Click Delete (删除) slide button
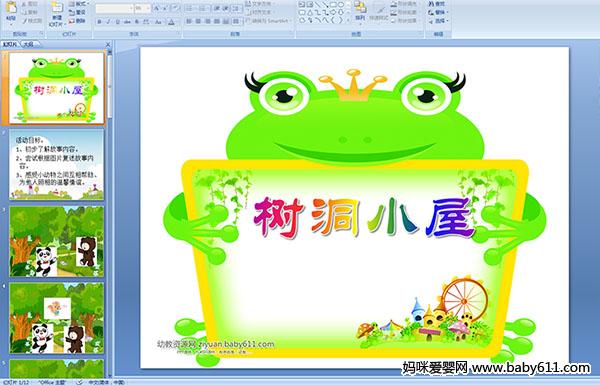Viewport: 600px width, 385px height. [x=77, y=21]
